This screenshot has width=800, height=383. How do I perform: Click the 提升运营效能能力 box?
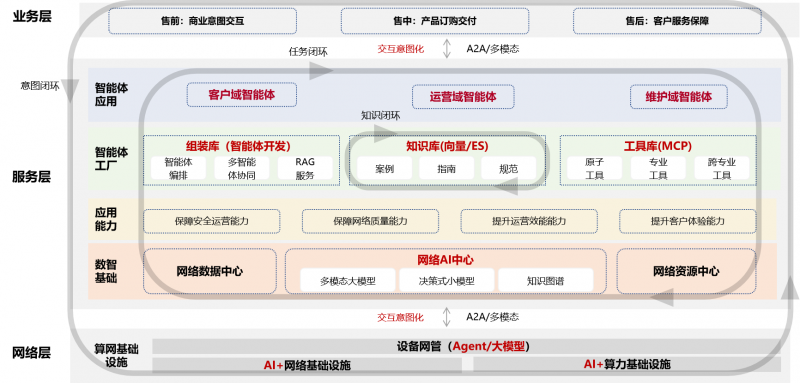(x=529, y=221)
